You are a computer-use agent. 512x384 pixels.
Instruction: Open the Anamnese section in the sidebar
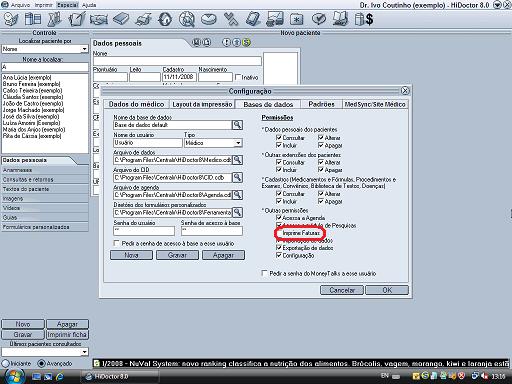[45, 170]
